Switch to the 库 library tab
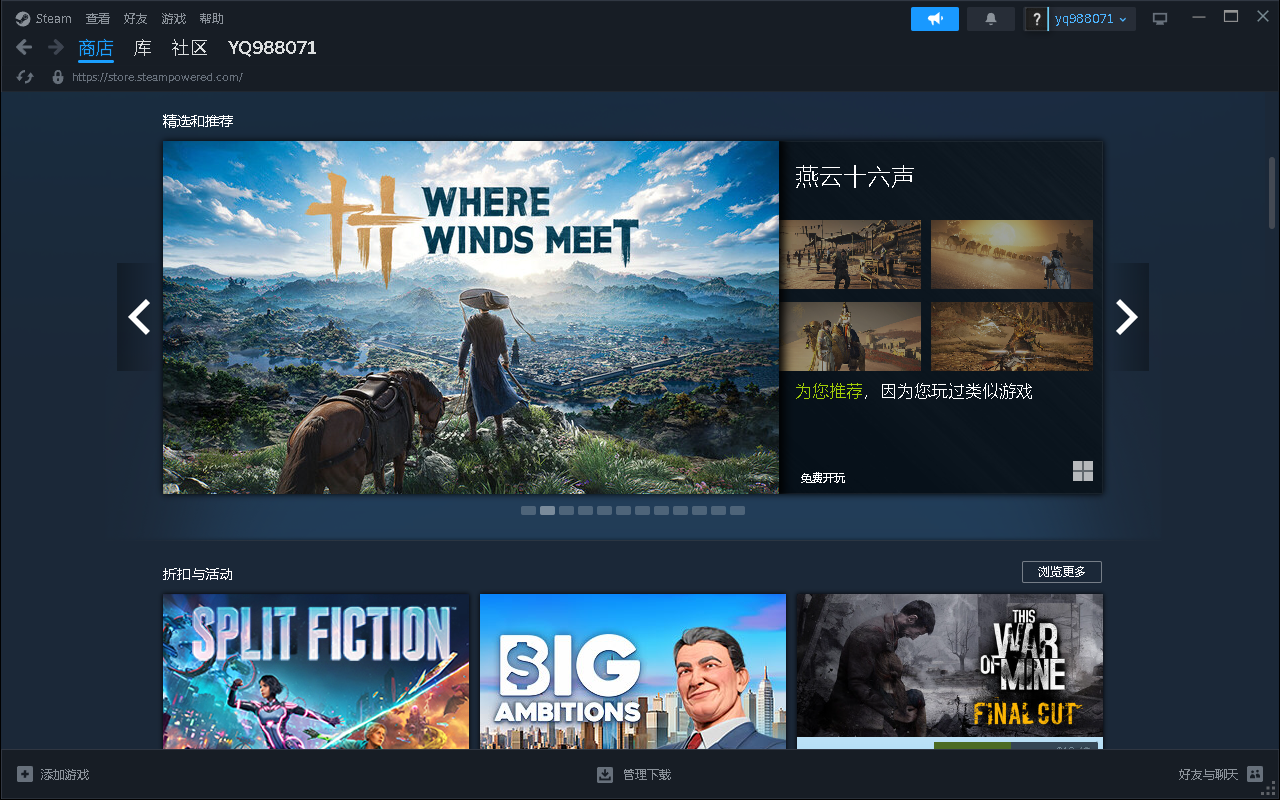Image resolution: width=1280 pixels, height=800 pixels. pyautogui.click(x=143, y=48)
